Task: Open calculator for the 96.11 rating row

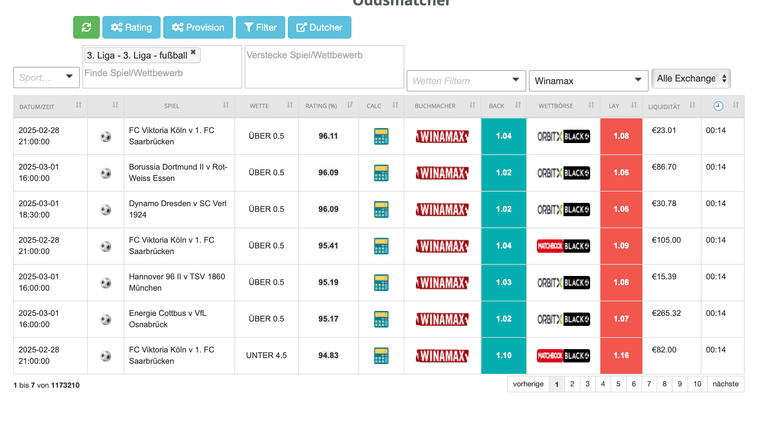Action: click(381, 136)
